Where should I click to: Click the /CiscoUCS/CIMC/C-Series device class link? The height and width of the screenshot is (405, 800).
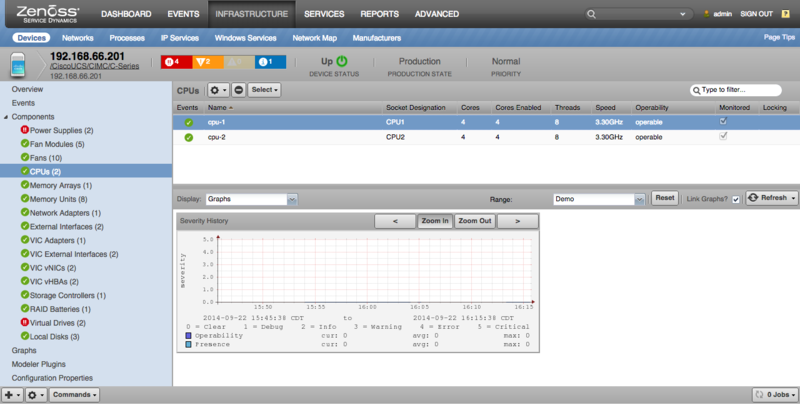[94, 66]
